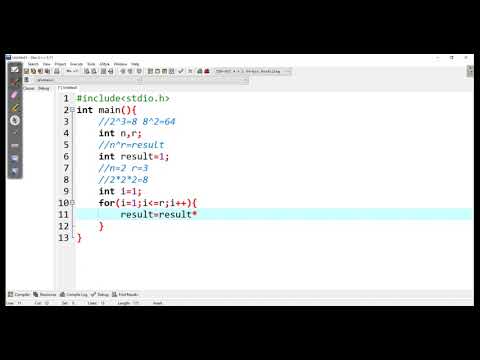The width and height of the screenshot is (480, 360).
Task: Open the (globals) class dropdown
Action: pyautogui.click(x=88, y=80)
